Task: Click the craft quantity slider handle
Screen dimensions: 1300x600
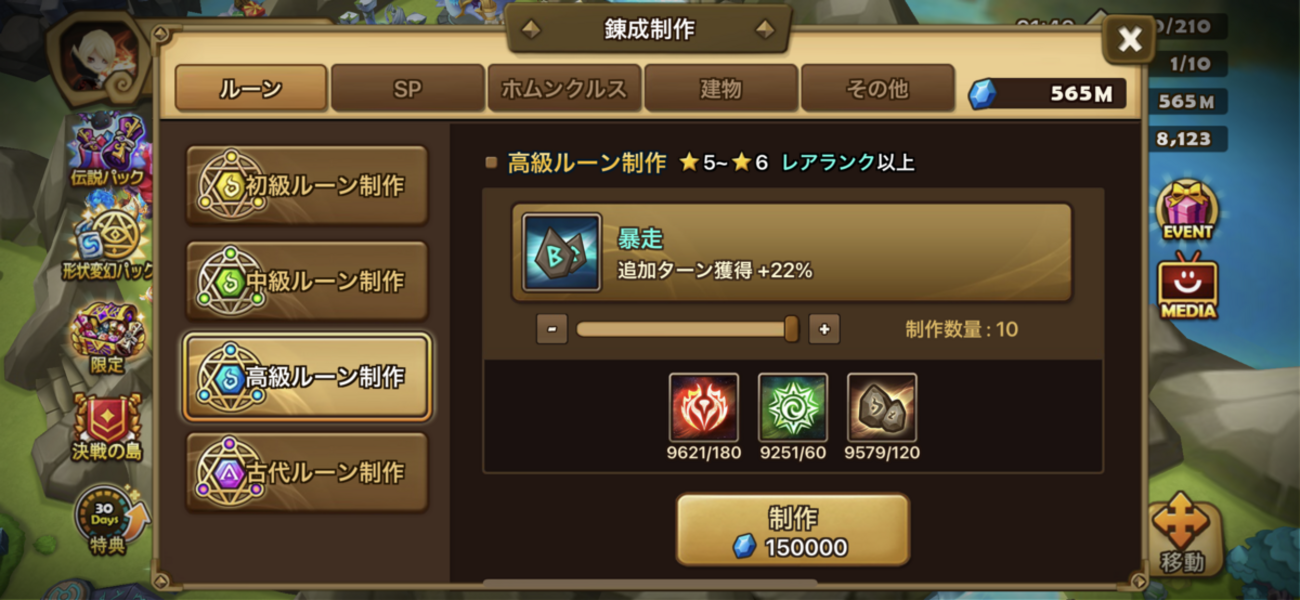Action: click(791, 329)
